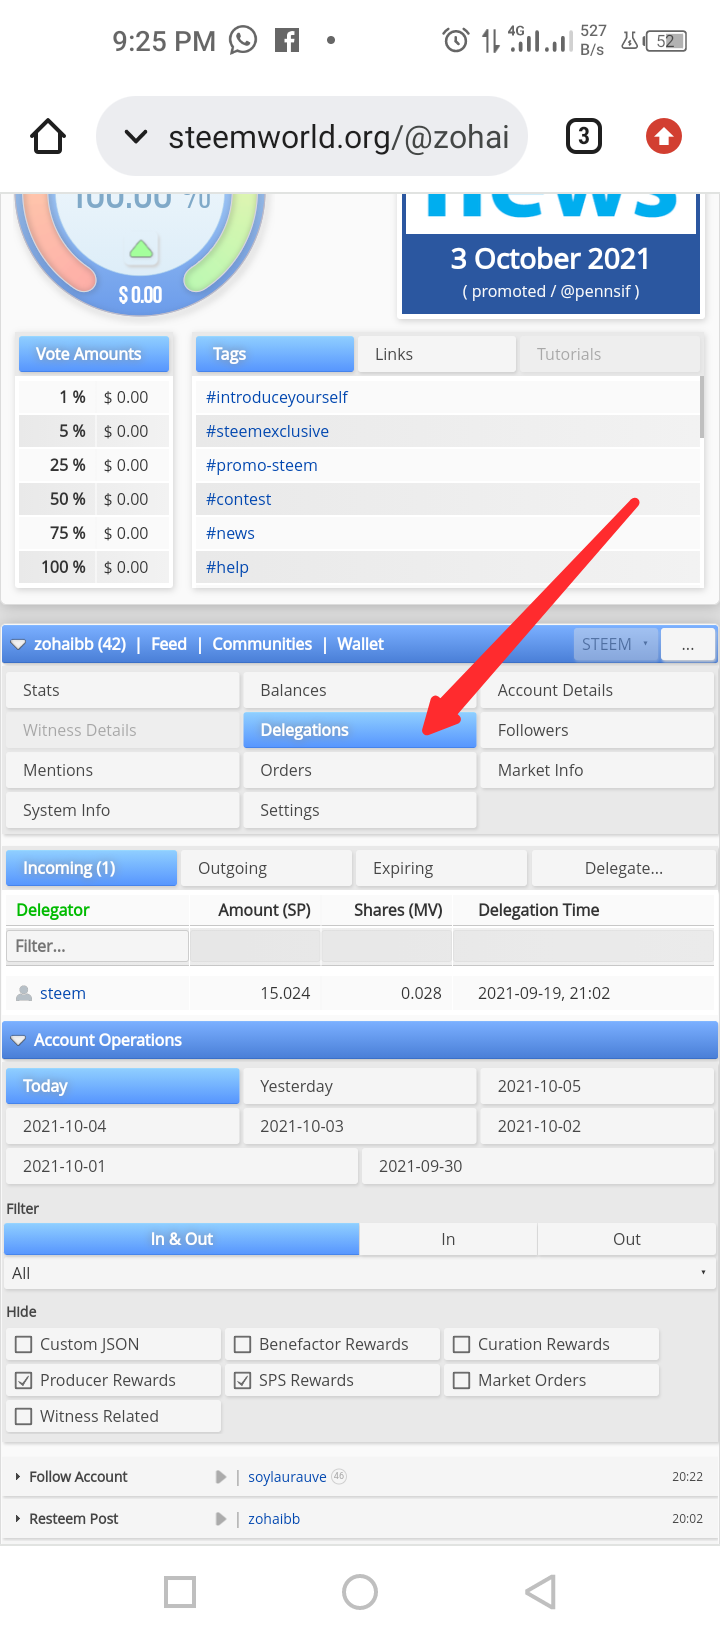720x1640 pixels.
Task: Tap the play arrow on Follow Account row
Action: (x=221, y=1477)
